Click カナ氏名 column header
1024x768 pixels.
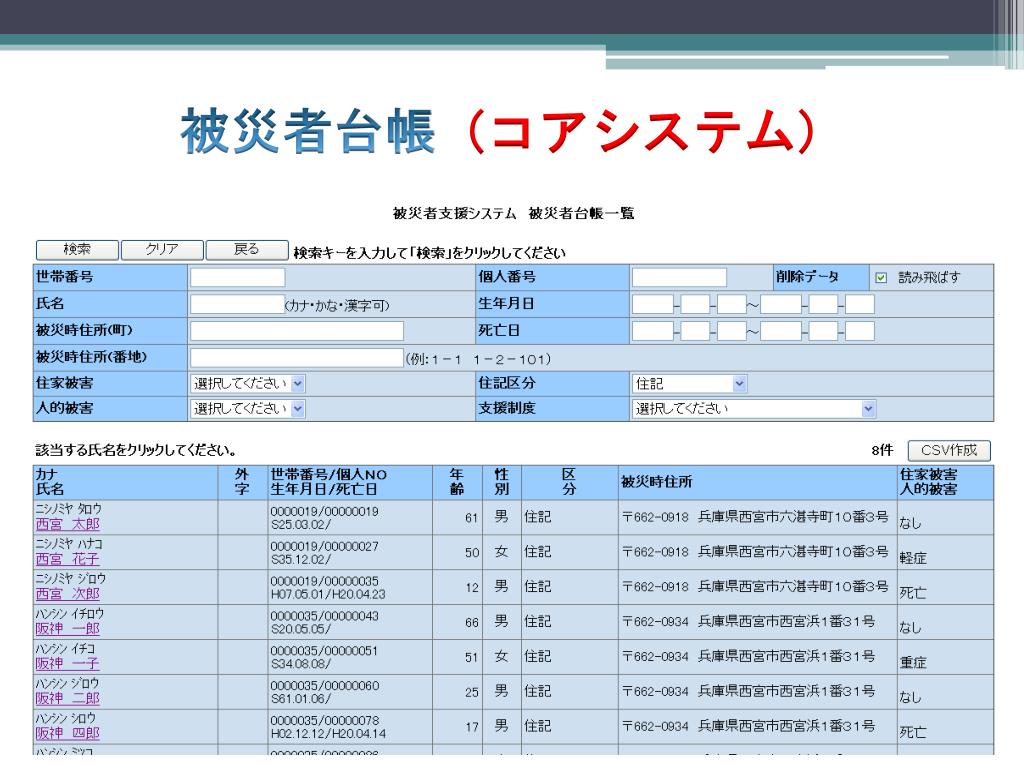pyautogui.click(x=125, y=482)
